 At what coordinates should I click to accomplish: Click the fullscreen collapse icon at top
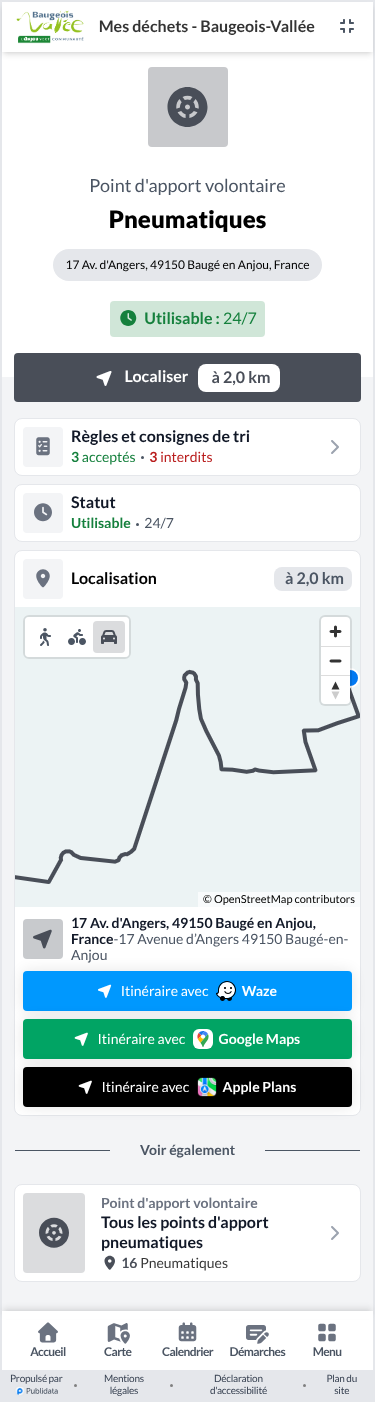pos(347,27)
